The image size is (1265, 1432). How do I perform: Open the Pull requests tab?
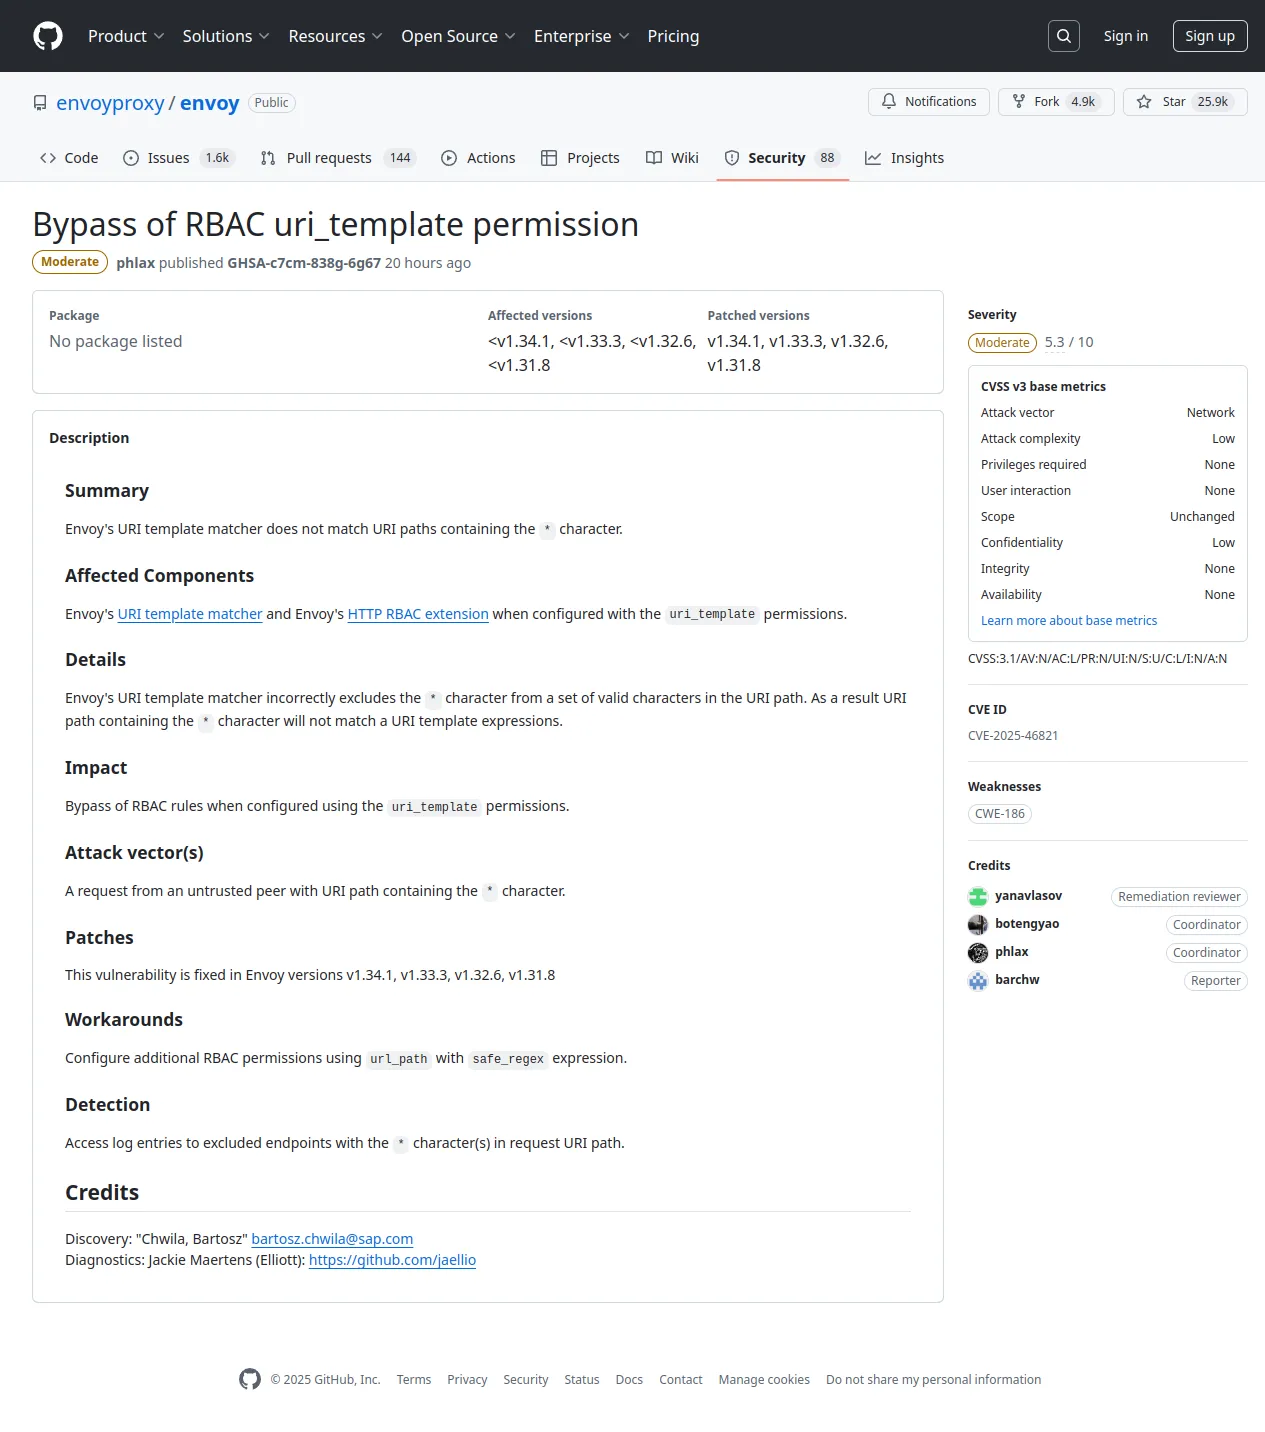coord(338,158)
